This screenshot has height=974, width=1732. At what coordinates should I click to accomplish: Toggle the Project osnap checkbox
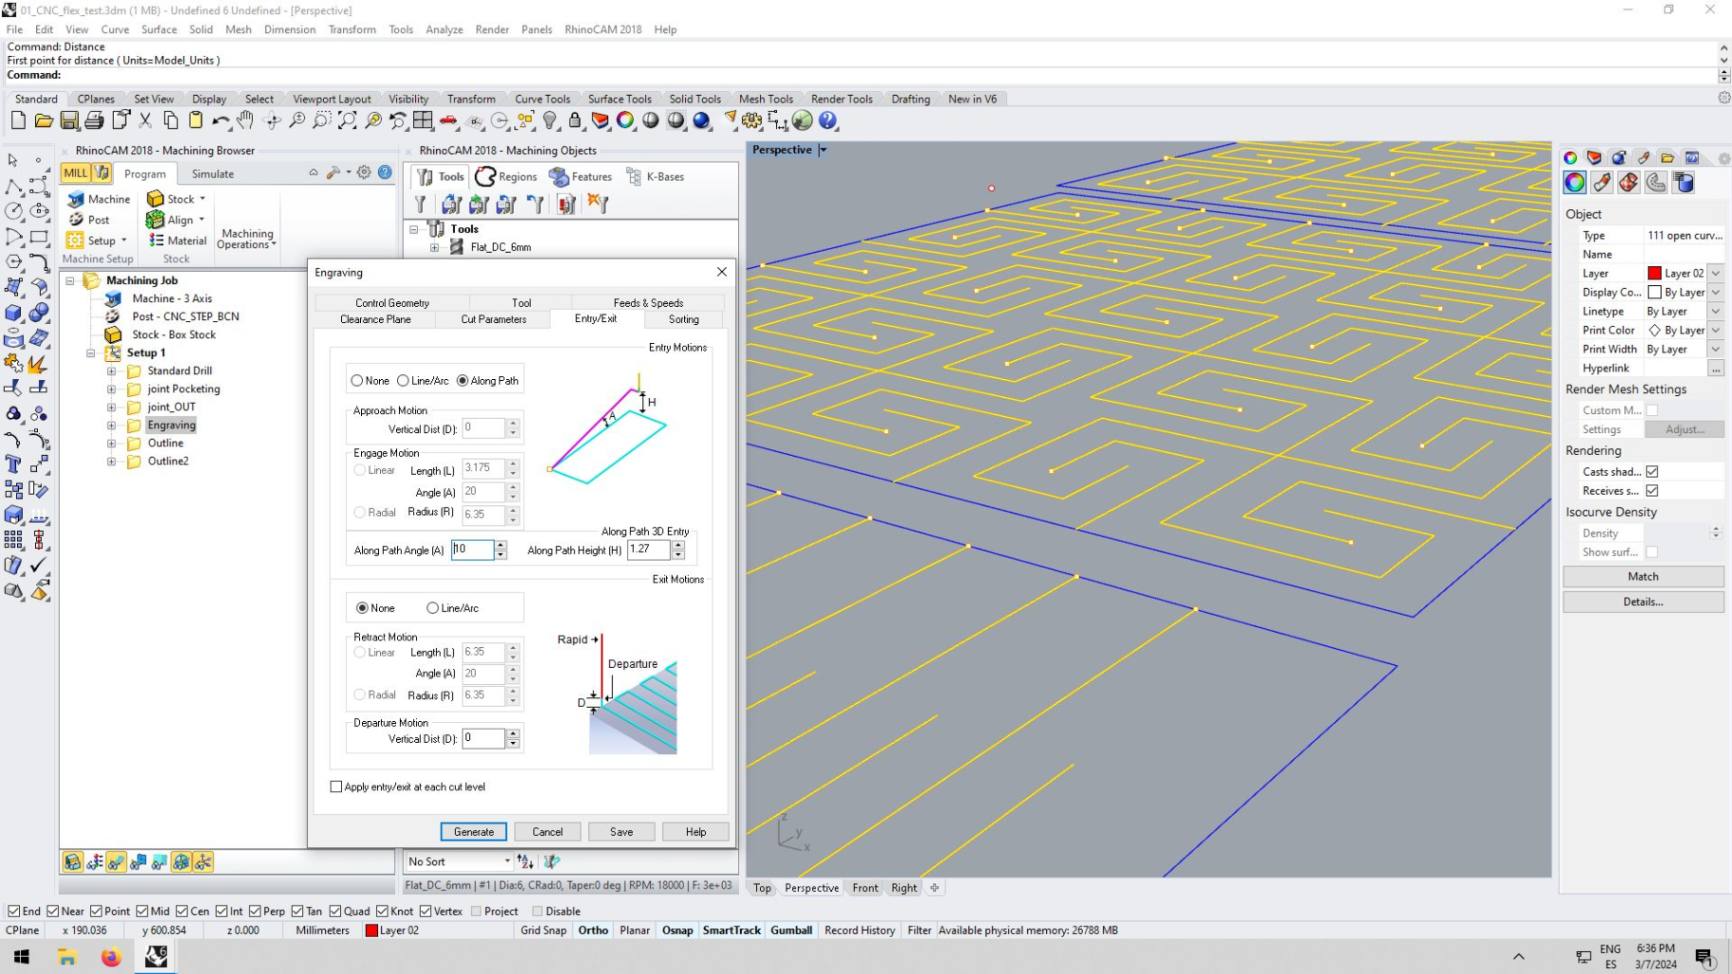click(476, 911)
